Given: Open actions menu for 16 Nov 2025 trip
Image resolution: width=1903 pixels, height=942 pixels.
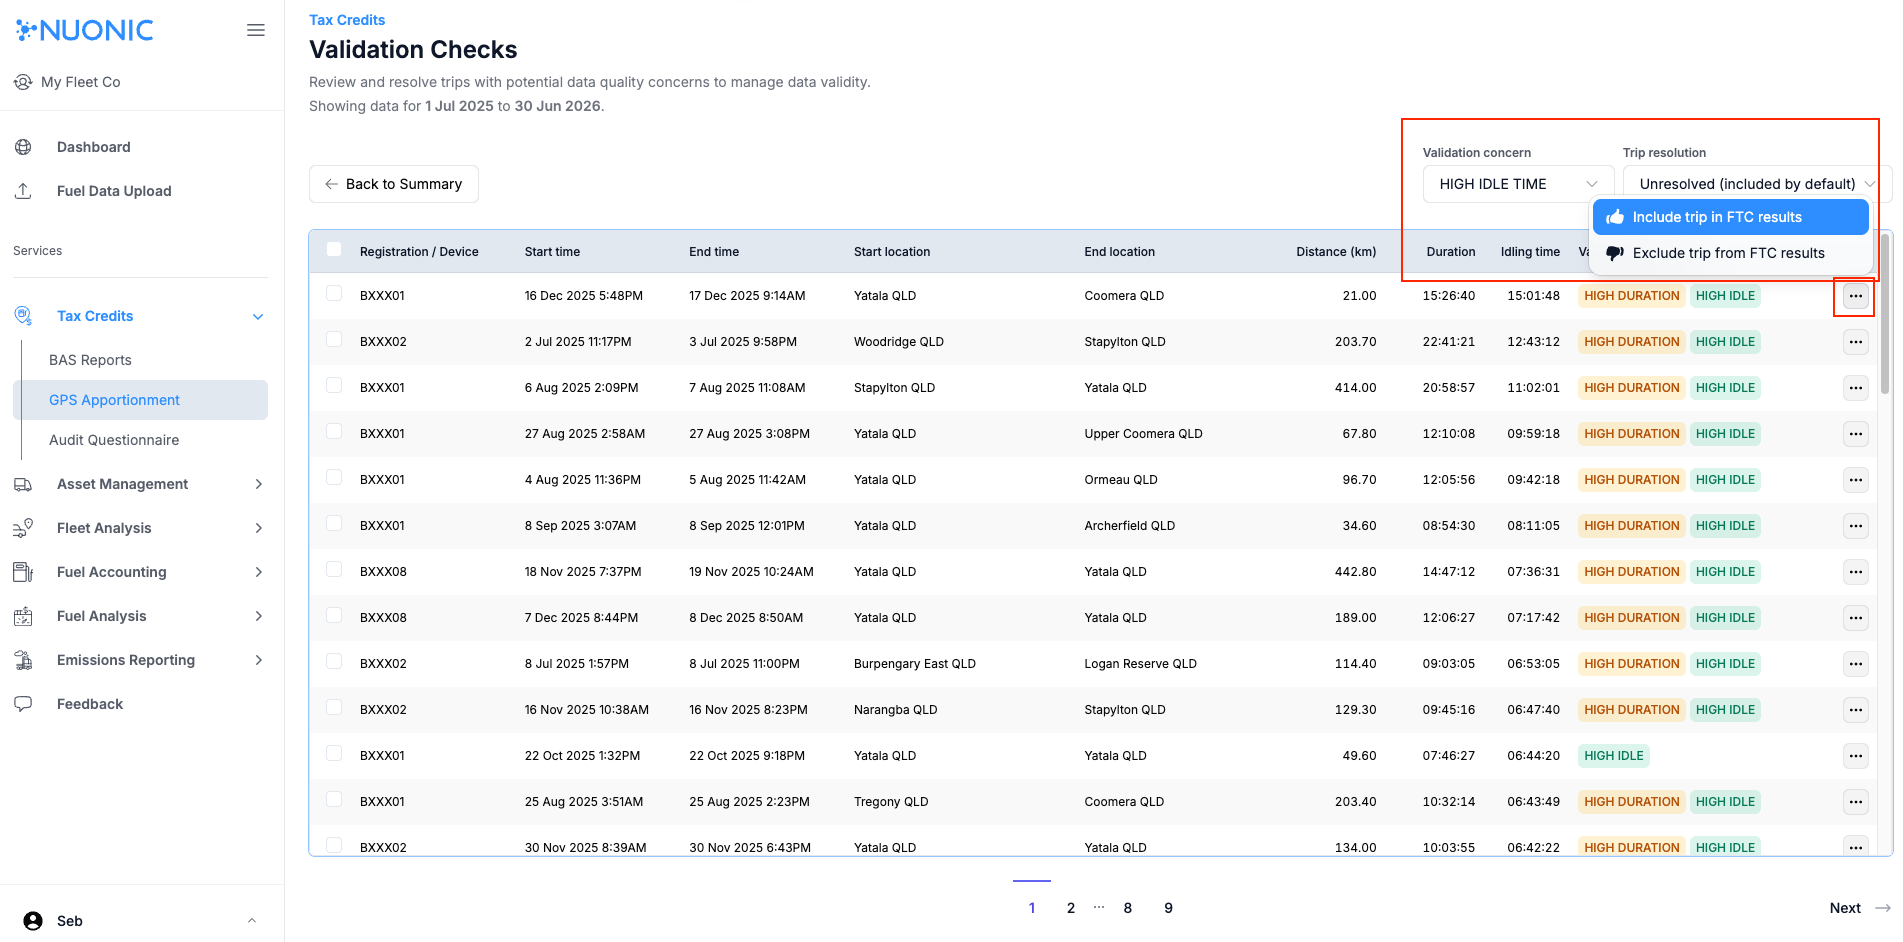Looking at the screenshot, I should pos(1855,710).
